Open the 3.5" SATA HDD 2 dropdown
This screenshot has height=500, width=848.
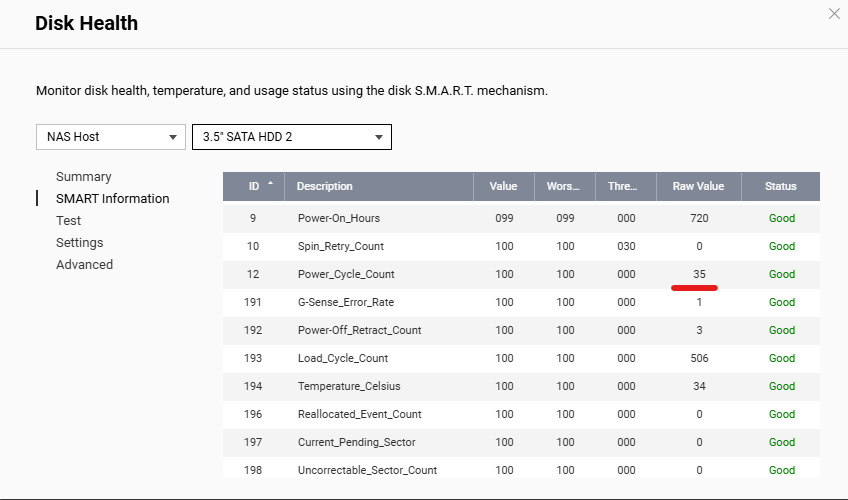coord(291,137)
